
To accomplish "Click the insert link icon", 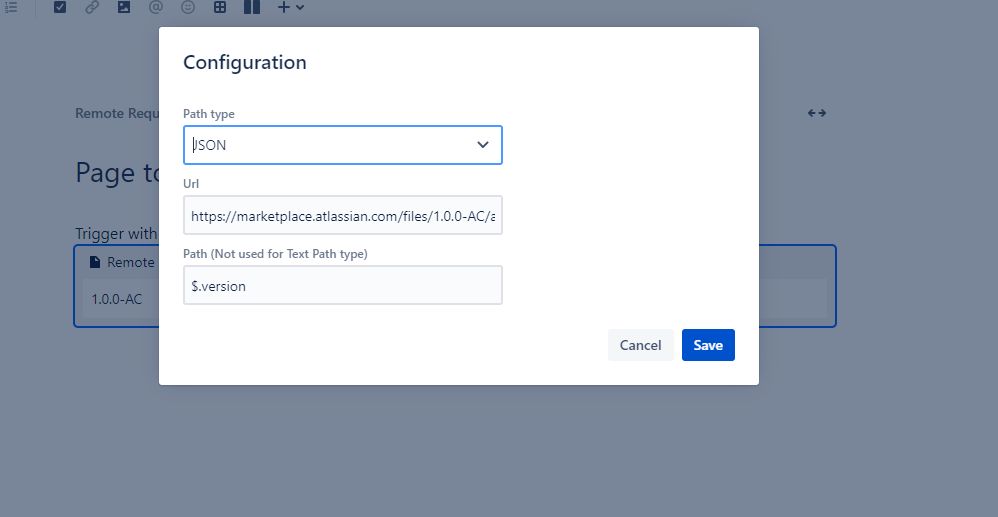I will click(x=92, y=7).
